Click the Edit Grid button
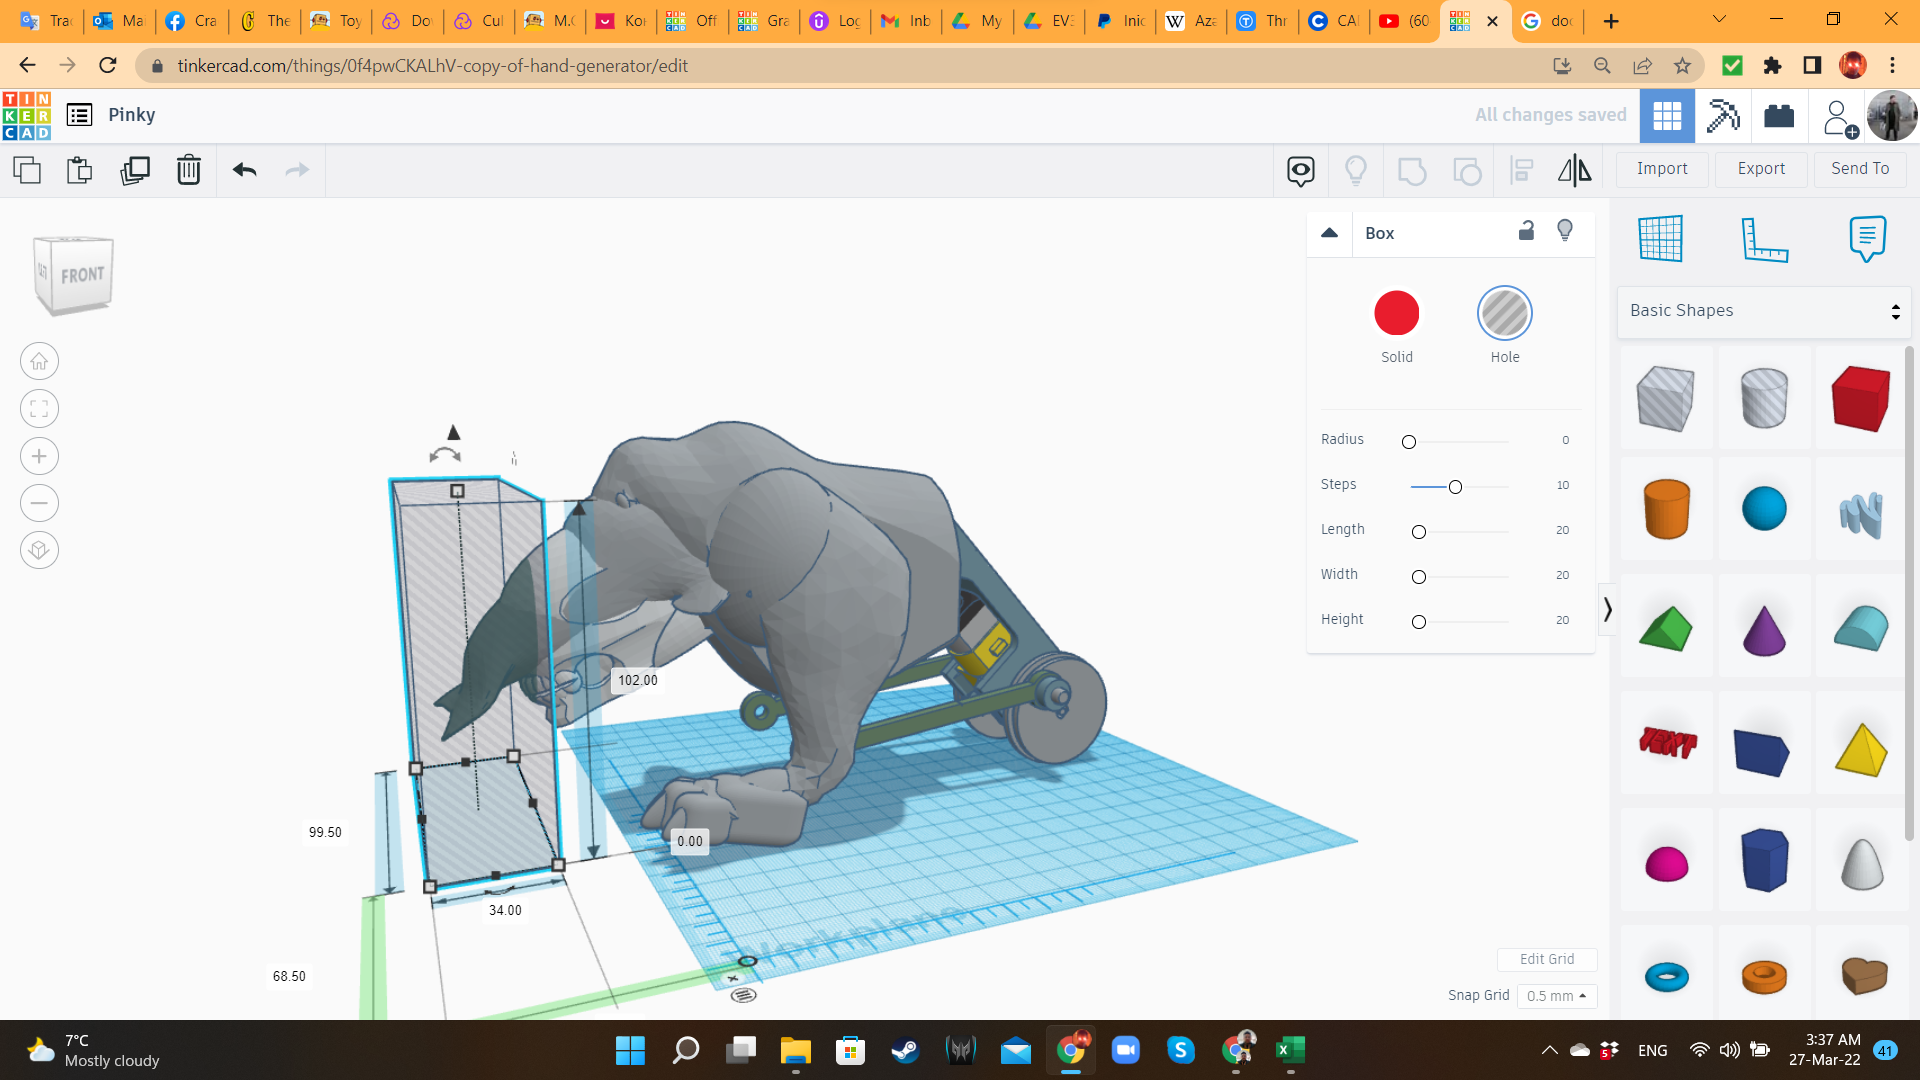Screen dimensions: 1920x1080 [1546, 959]
